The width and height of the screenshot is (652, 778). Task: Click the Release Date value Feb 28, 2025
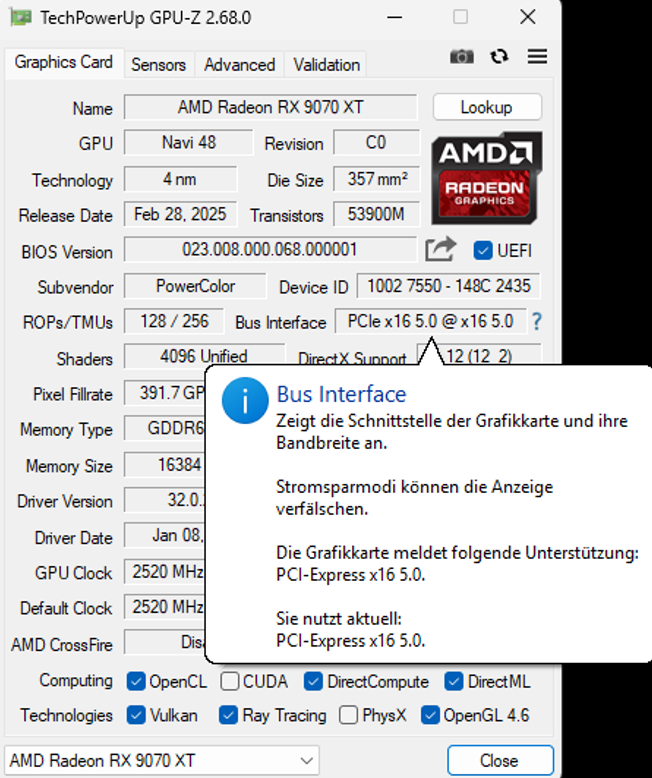pyautogui.click(x=180, y=214)
